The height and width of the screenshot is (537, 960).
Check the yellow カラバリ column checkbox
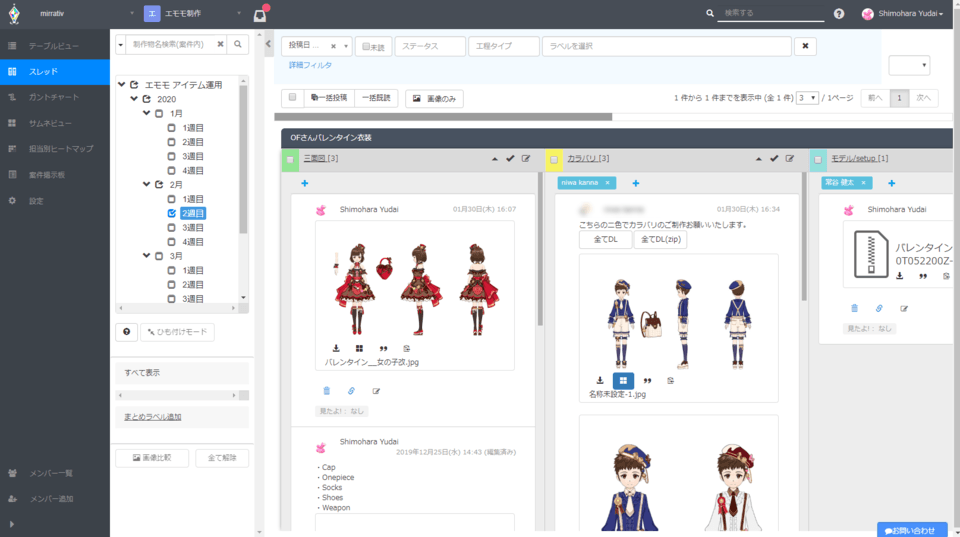coord(555,159)
